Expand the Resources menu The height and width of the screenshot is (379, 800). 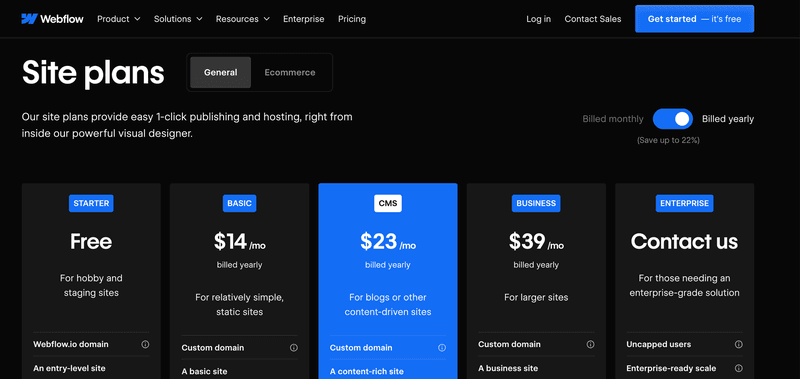(243, 19)
